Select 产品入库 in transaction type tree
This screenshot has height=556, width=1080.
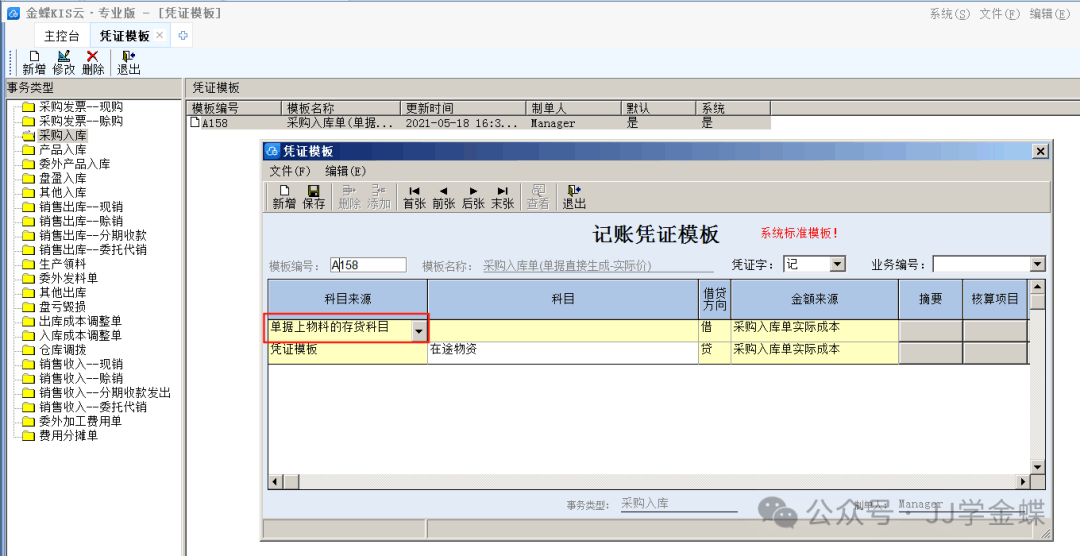point(62,149)
